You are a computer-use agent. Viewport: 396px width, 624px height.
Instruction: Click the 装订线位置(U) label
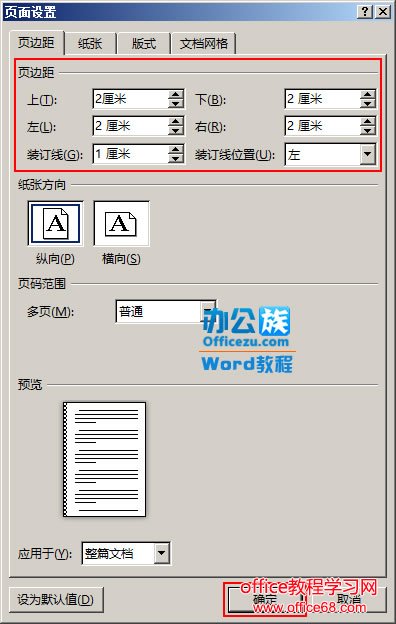point(235,154)
